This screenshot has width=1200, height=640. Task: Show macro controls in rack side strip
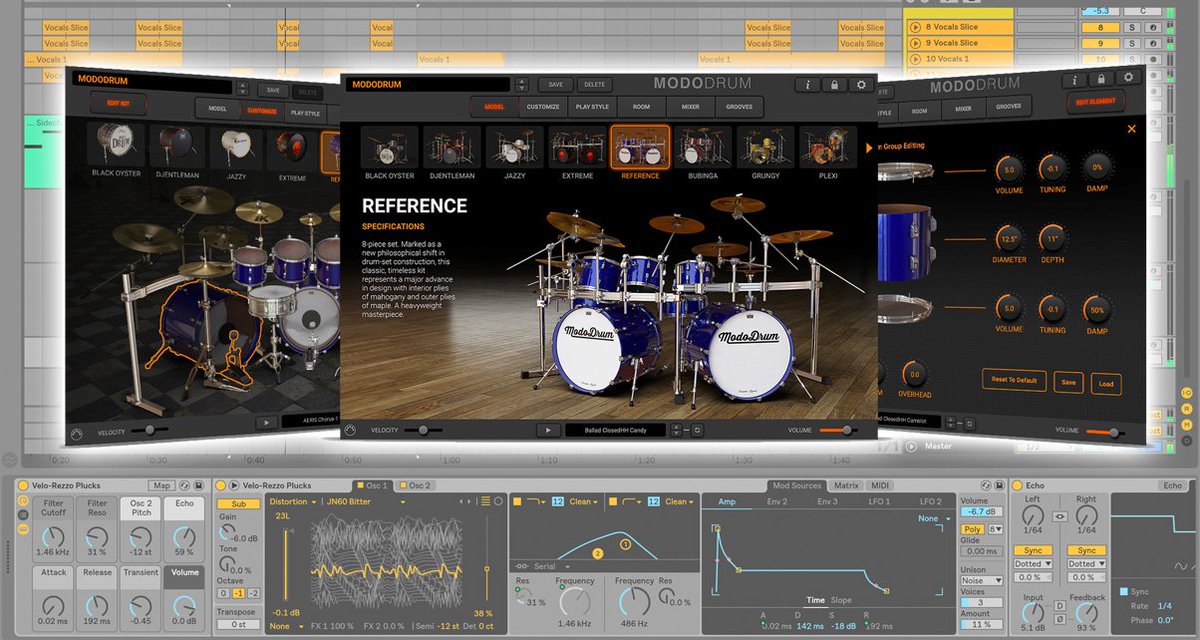click(x=23, y=500)
